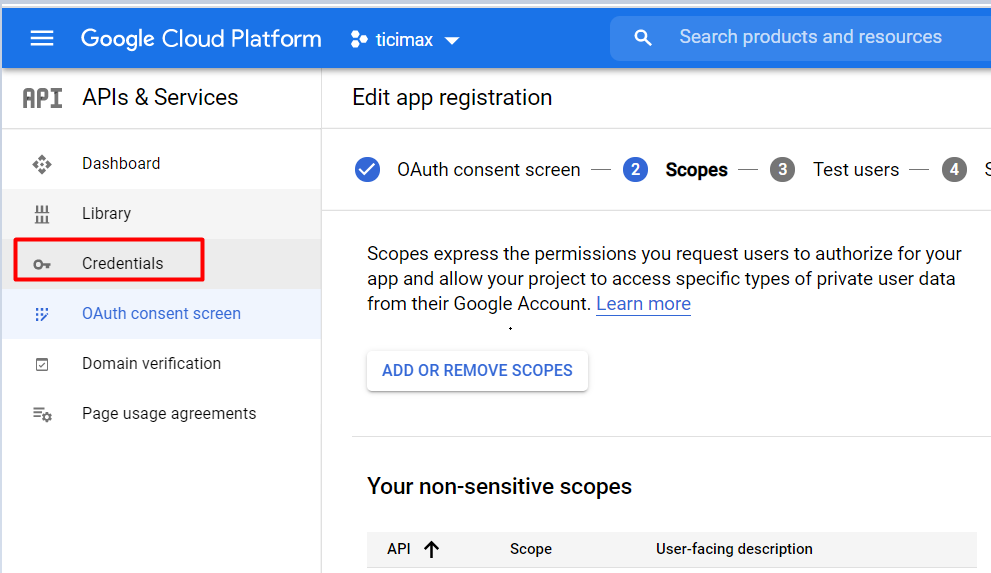Click the Google Cloud Platform logo
This screenshot has width=991, height=573.
click(201, 39)
